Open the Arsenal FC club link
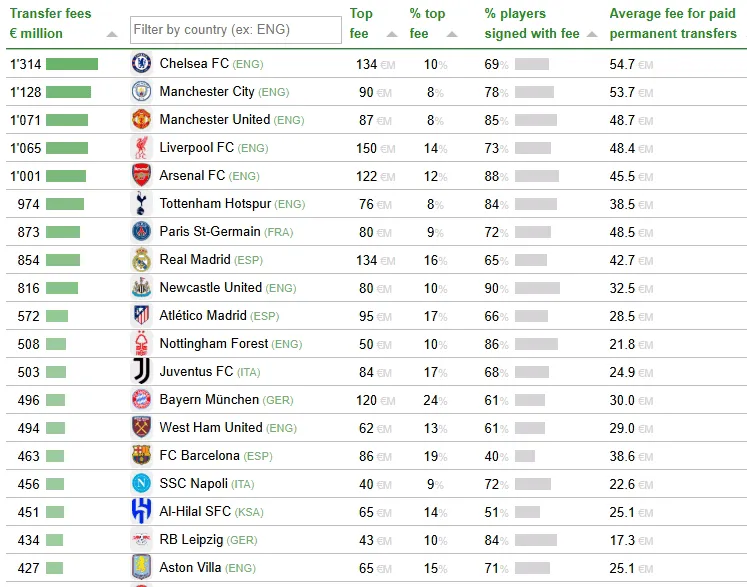 pyautogui.click(x=193, y=176)
